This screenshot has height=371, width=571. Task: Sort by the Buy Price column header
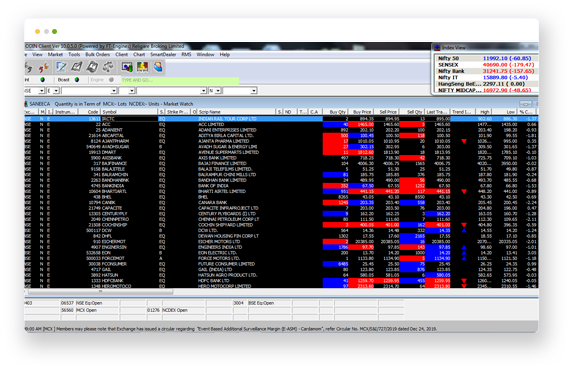(x=361, y=112)
